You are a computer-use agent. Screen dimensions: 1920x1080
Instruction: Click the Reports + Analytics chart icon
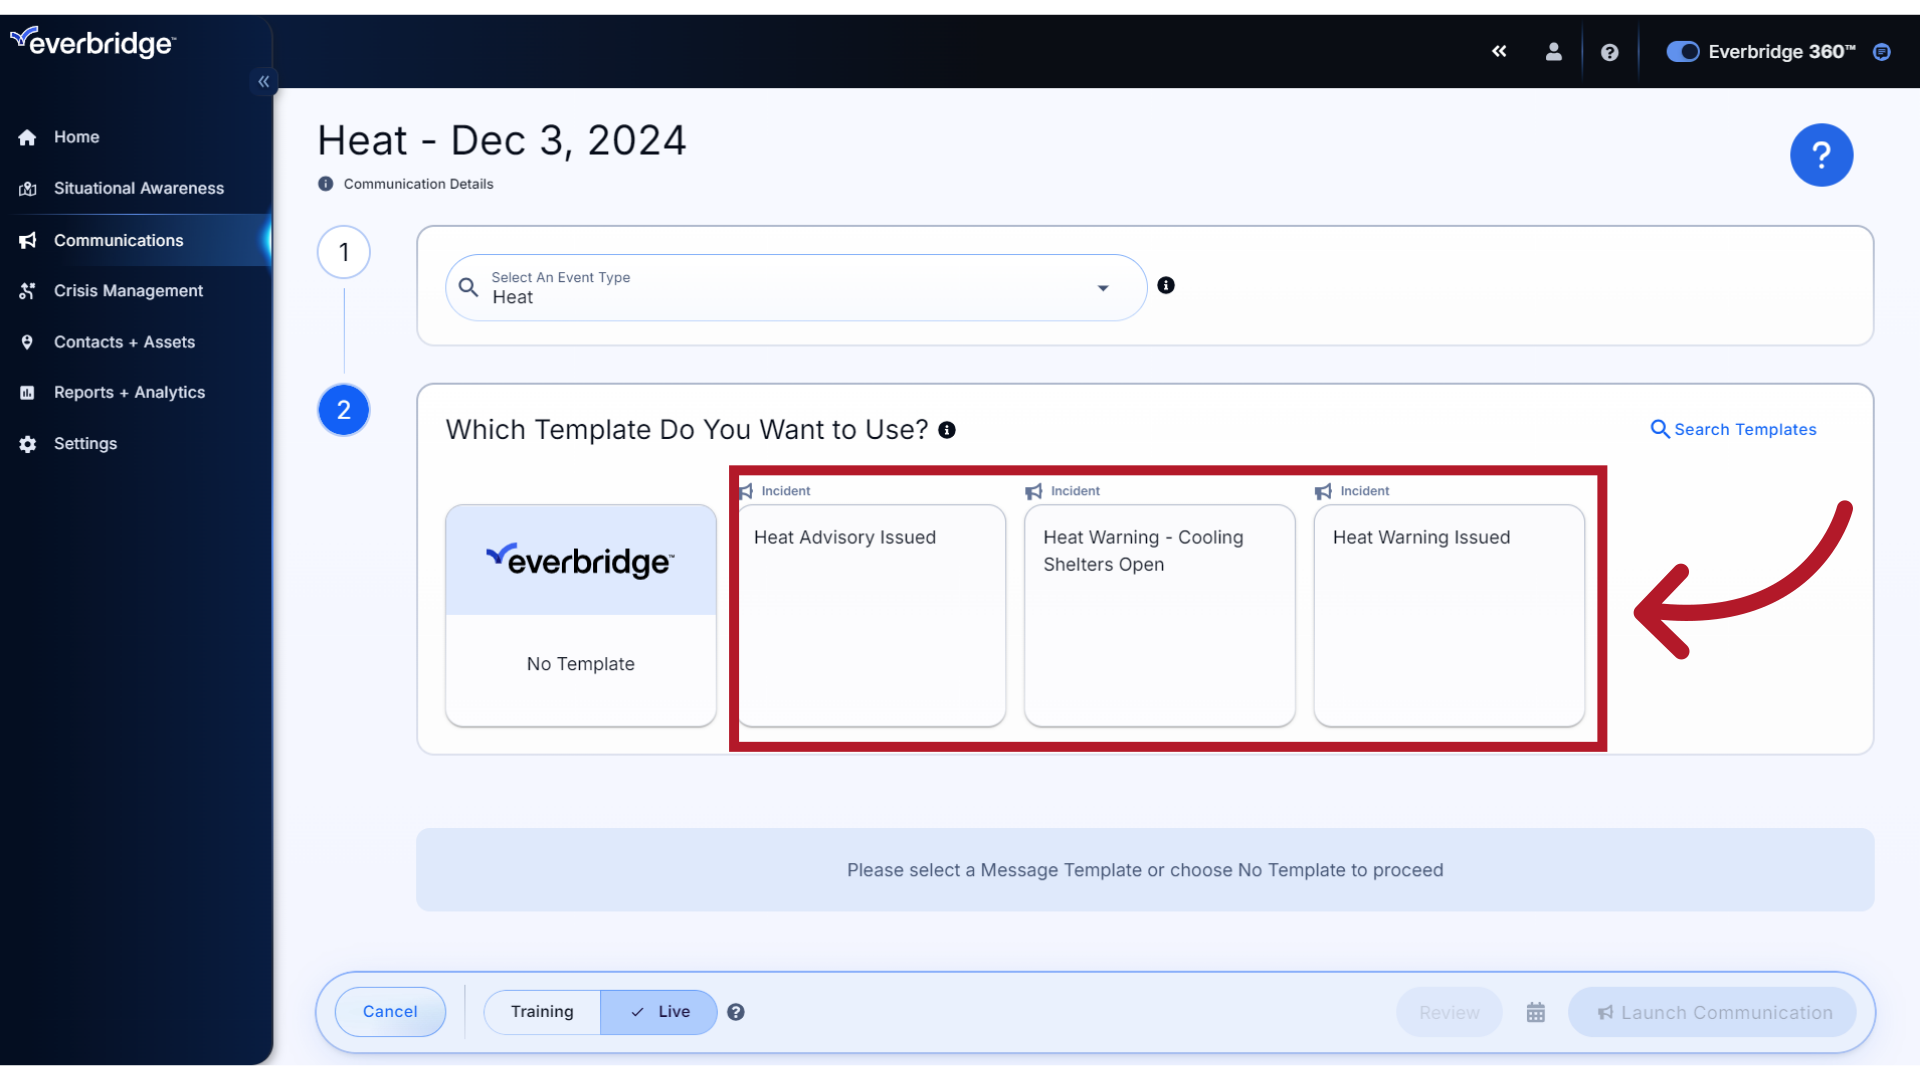tap(27, 393)
